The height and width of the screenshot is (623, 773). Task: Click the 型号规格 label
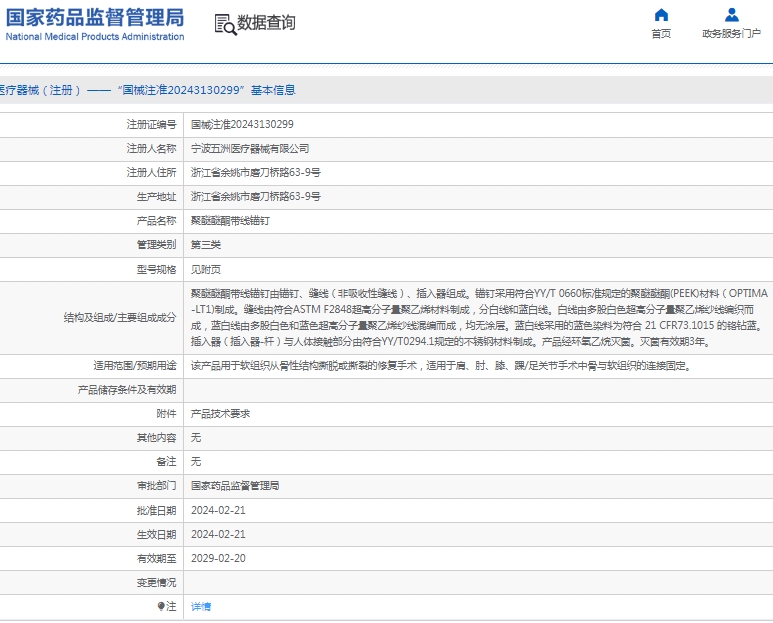point(156,270)
